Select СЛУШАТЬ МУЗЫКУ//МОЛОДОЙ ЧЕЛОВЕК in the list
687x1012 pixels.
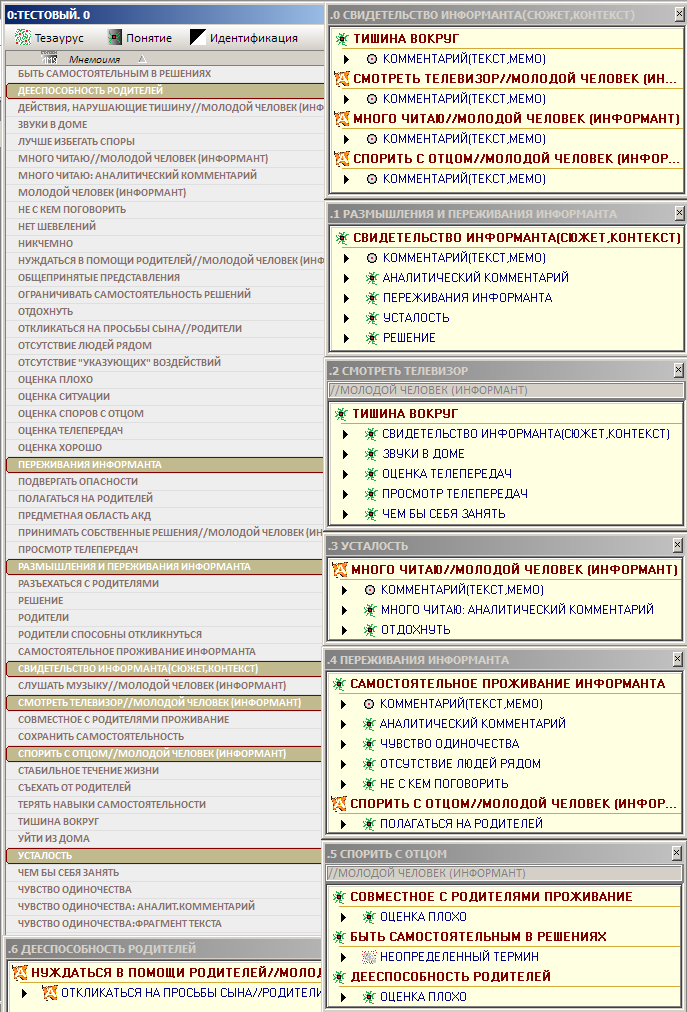pyautogui.click(x=165, y=685)
